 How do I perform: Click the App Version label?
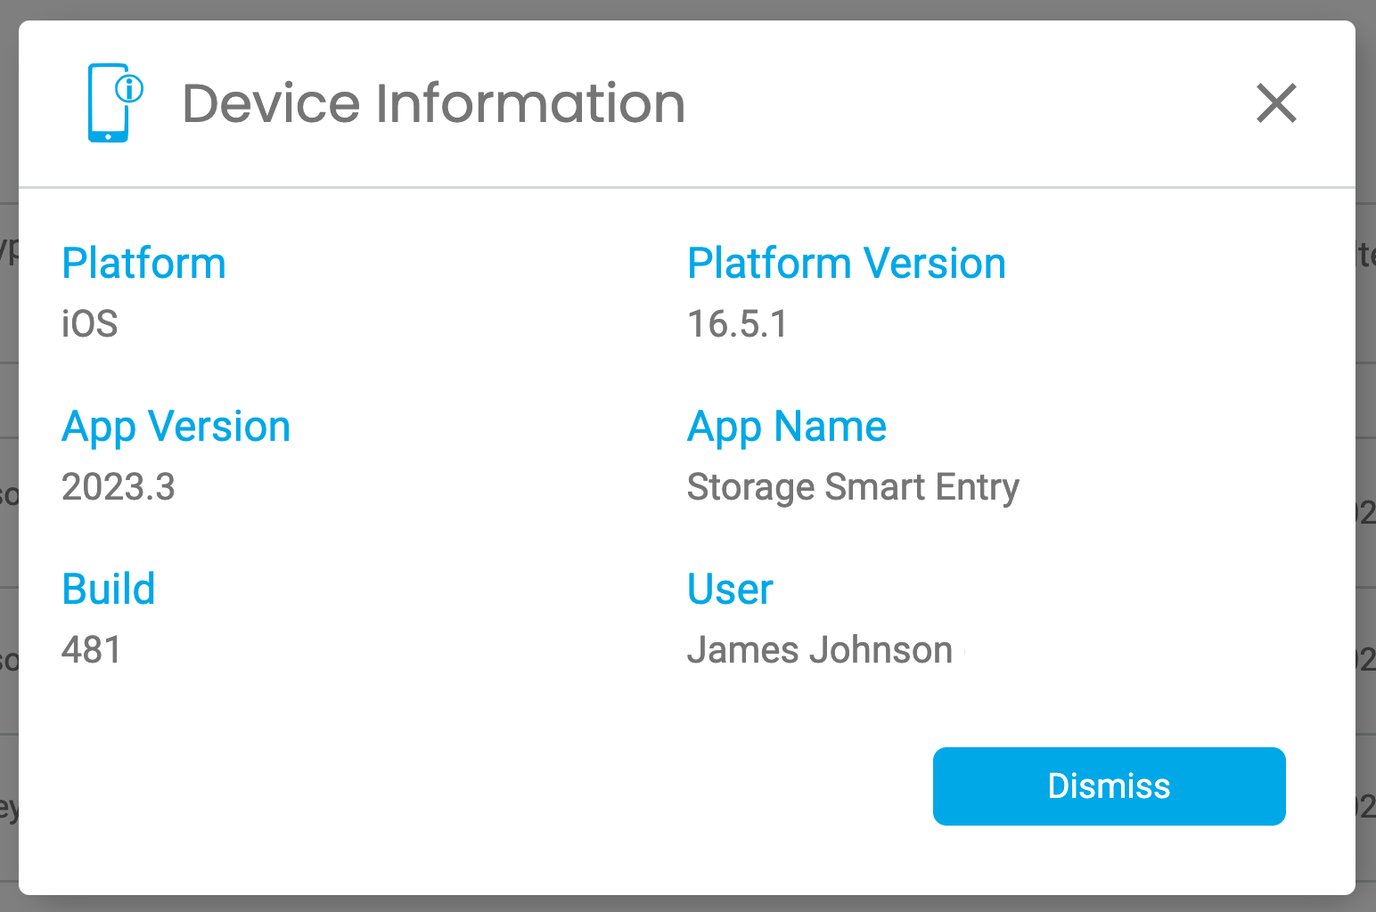(x=176, y=426)
